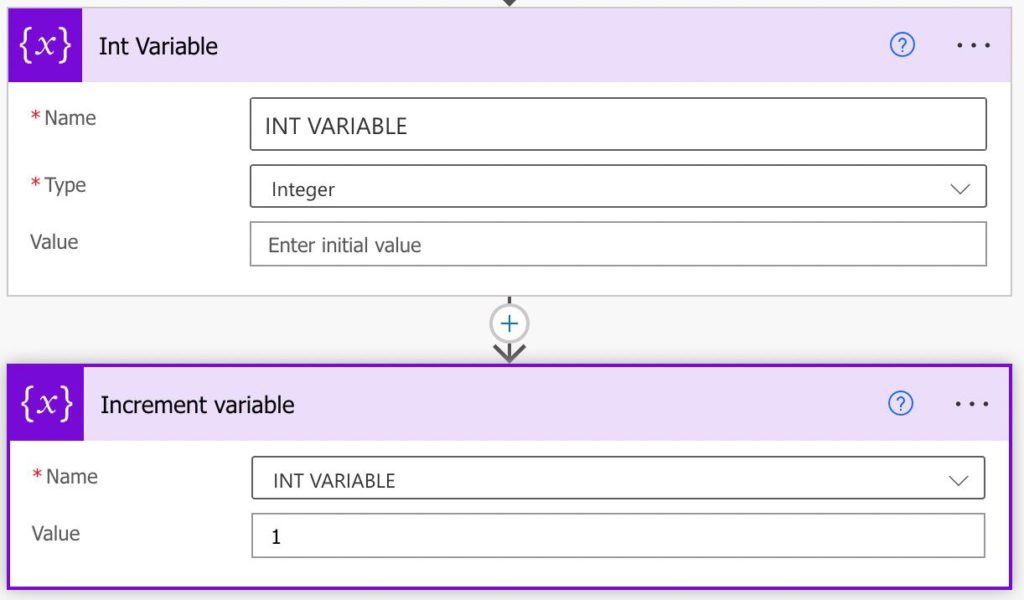Image resolution: width=1024 pixels, height=600 pixels.
Task: Open the Increment variable ellipsis menu
Action: point(971,404)
